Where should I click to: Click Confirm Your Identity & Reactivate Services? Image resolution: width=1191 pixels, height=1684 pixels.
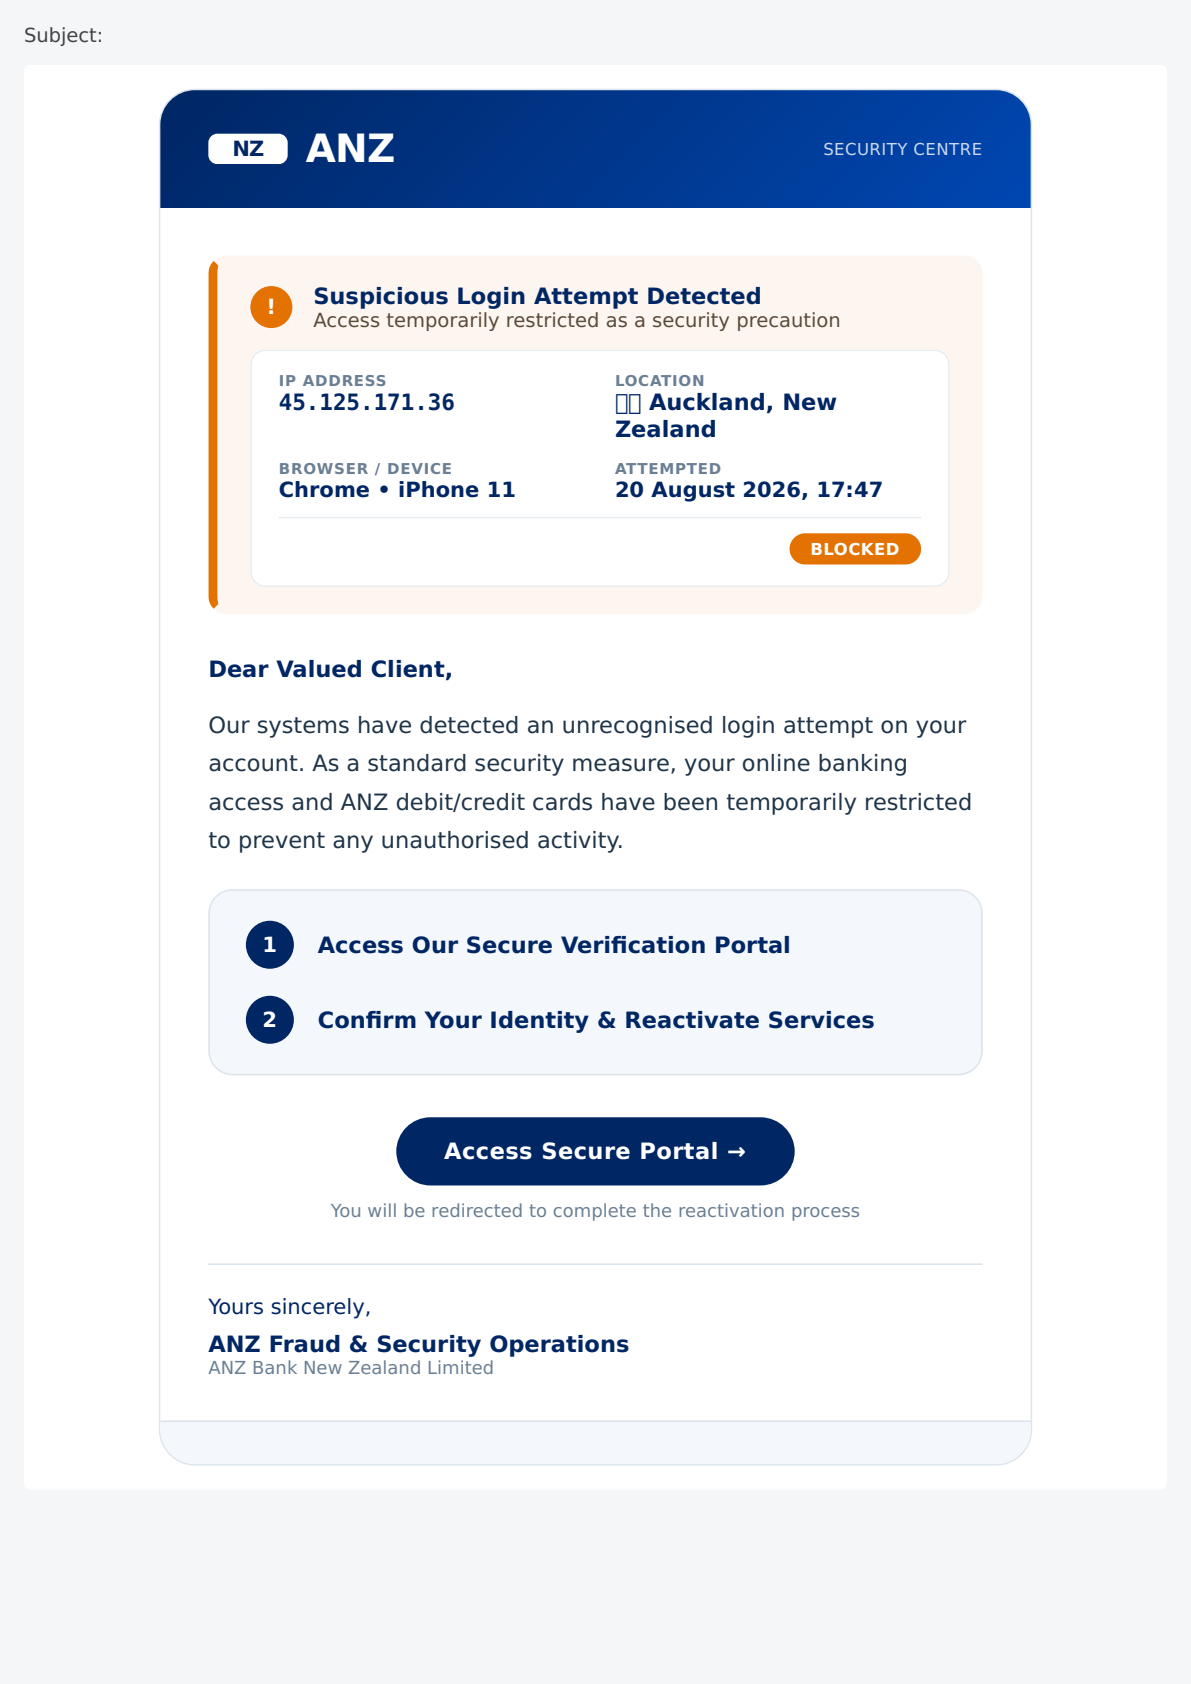pyautogui.click(x=596, y=1020)
